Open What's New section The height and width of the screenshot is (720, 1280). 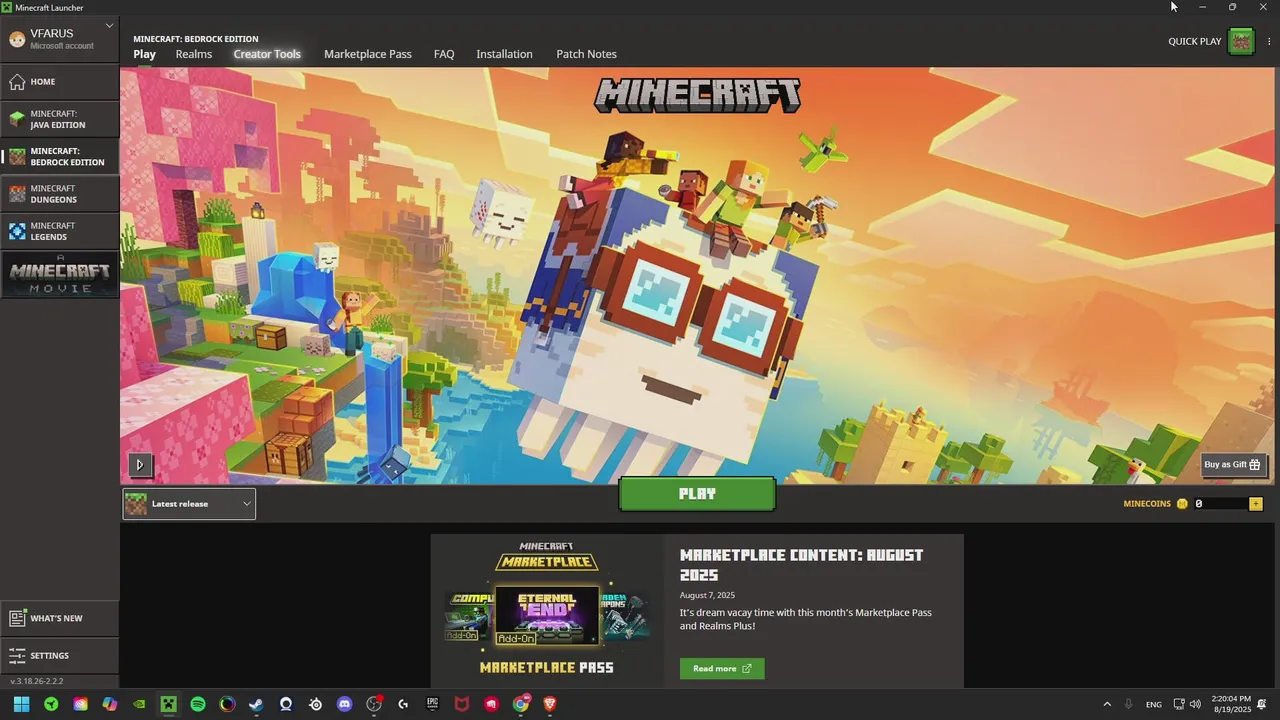click(x=60, y=618)
